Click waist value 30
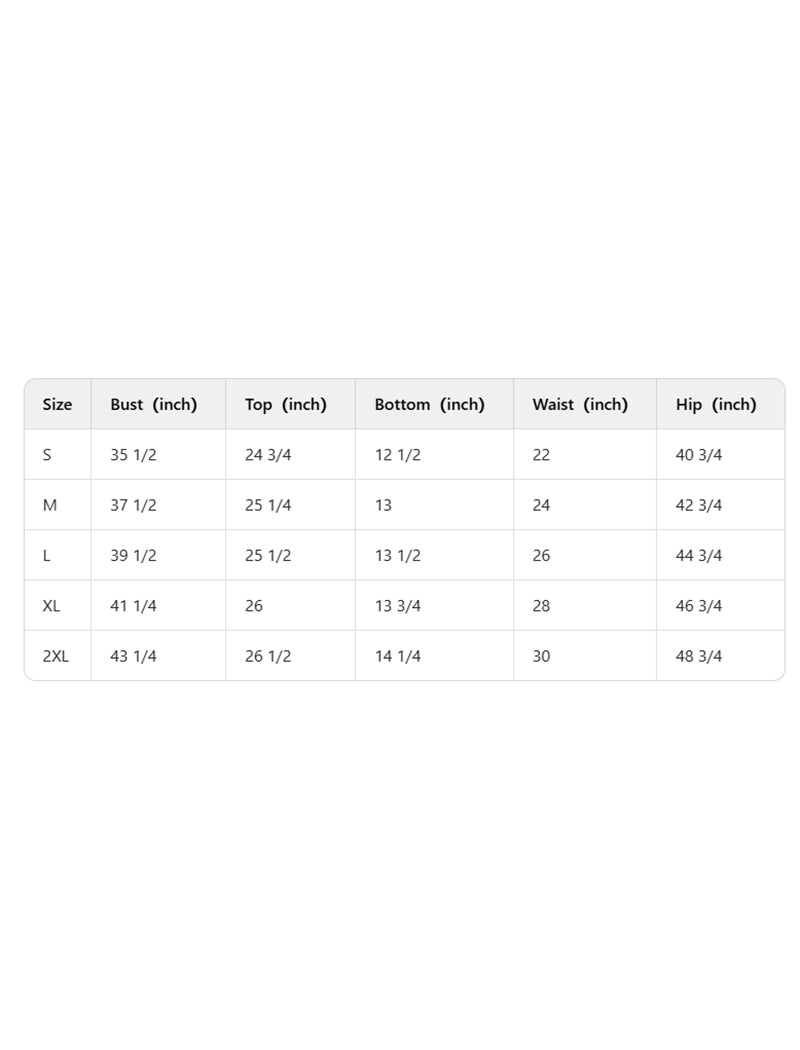 click(541, 656)
